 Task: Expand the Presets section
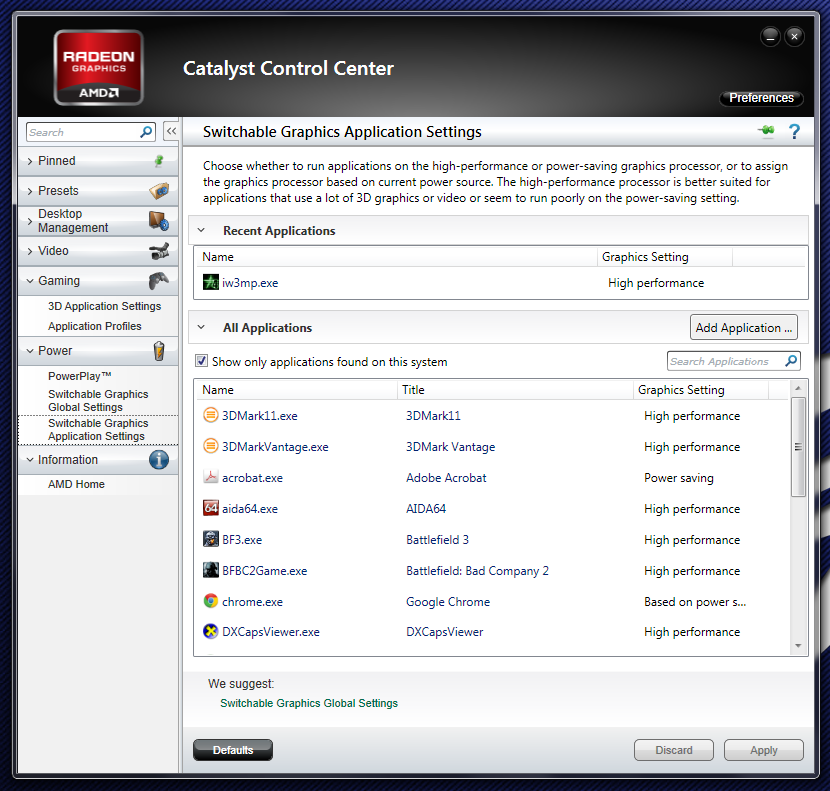30,191
